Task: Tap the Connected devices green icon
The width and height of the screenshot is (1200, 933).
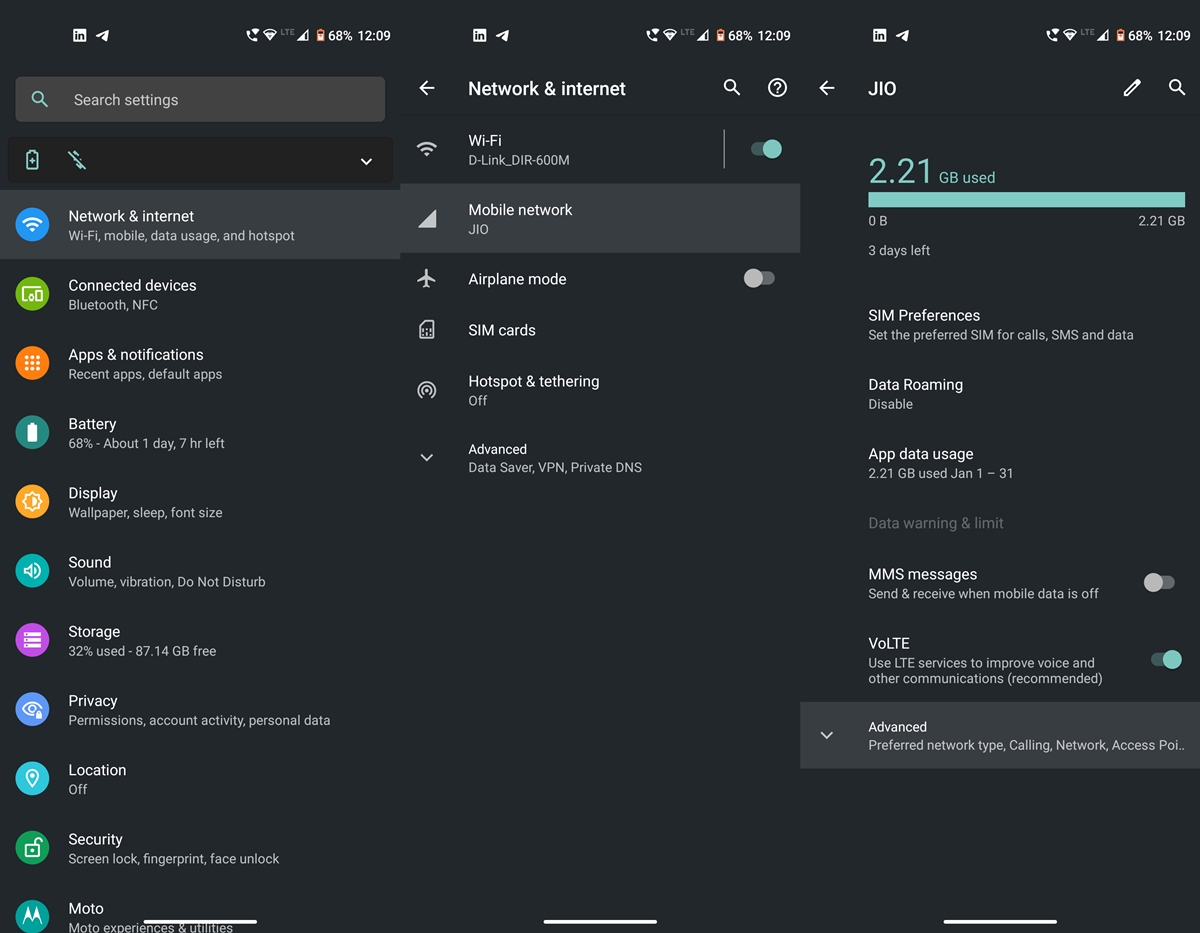Action: 32,294
